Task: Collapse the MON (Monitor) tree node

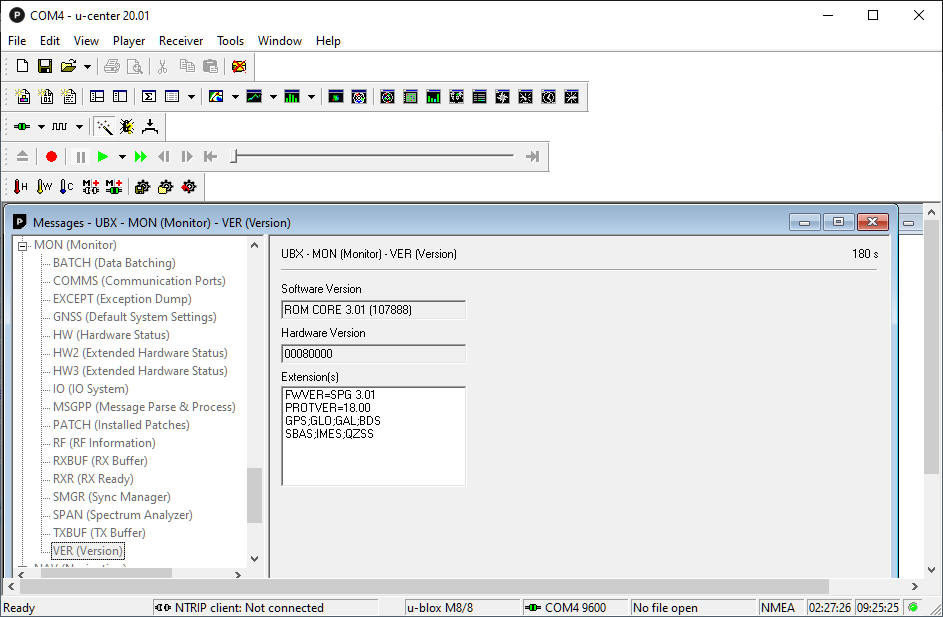Action: 22,245
